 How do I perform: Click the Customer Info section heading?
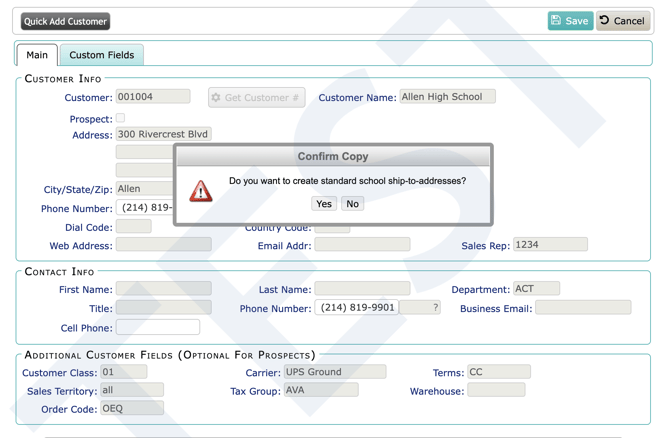tap(63, 79)
